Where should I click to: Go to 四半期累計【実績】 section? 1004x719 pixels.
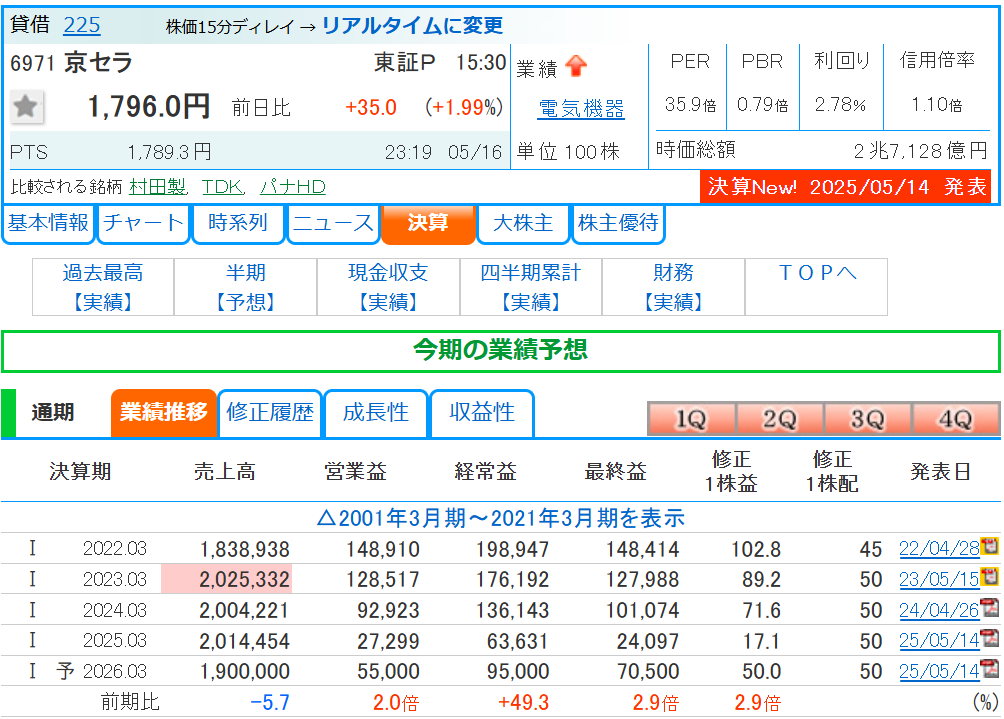click(x=531, y=287)
